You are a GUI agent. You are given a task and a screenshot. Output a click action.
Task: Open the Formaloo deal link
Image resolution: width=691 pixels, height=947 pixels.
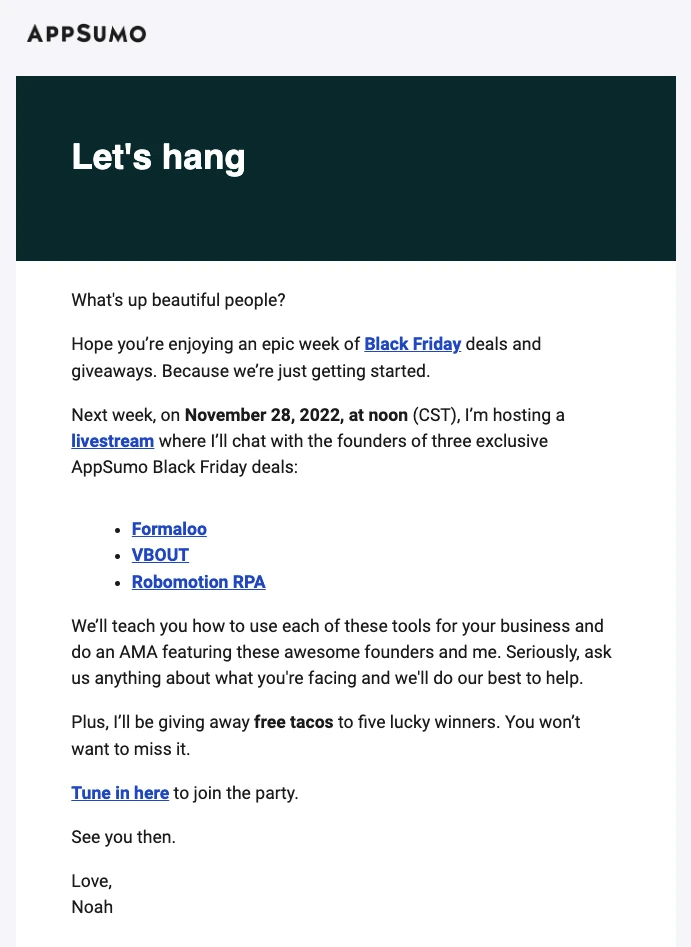click(x=169, y=529)
